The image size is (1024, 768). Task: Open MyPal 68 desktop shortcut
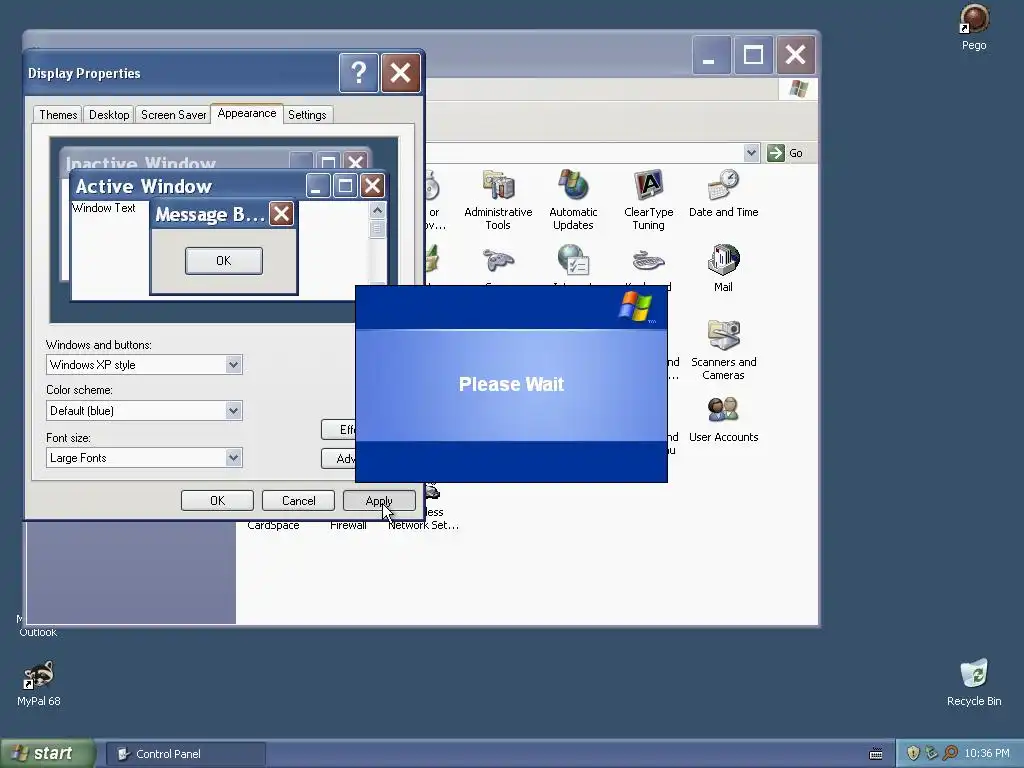pos(39,682)
